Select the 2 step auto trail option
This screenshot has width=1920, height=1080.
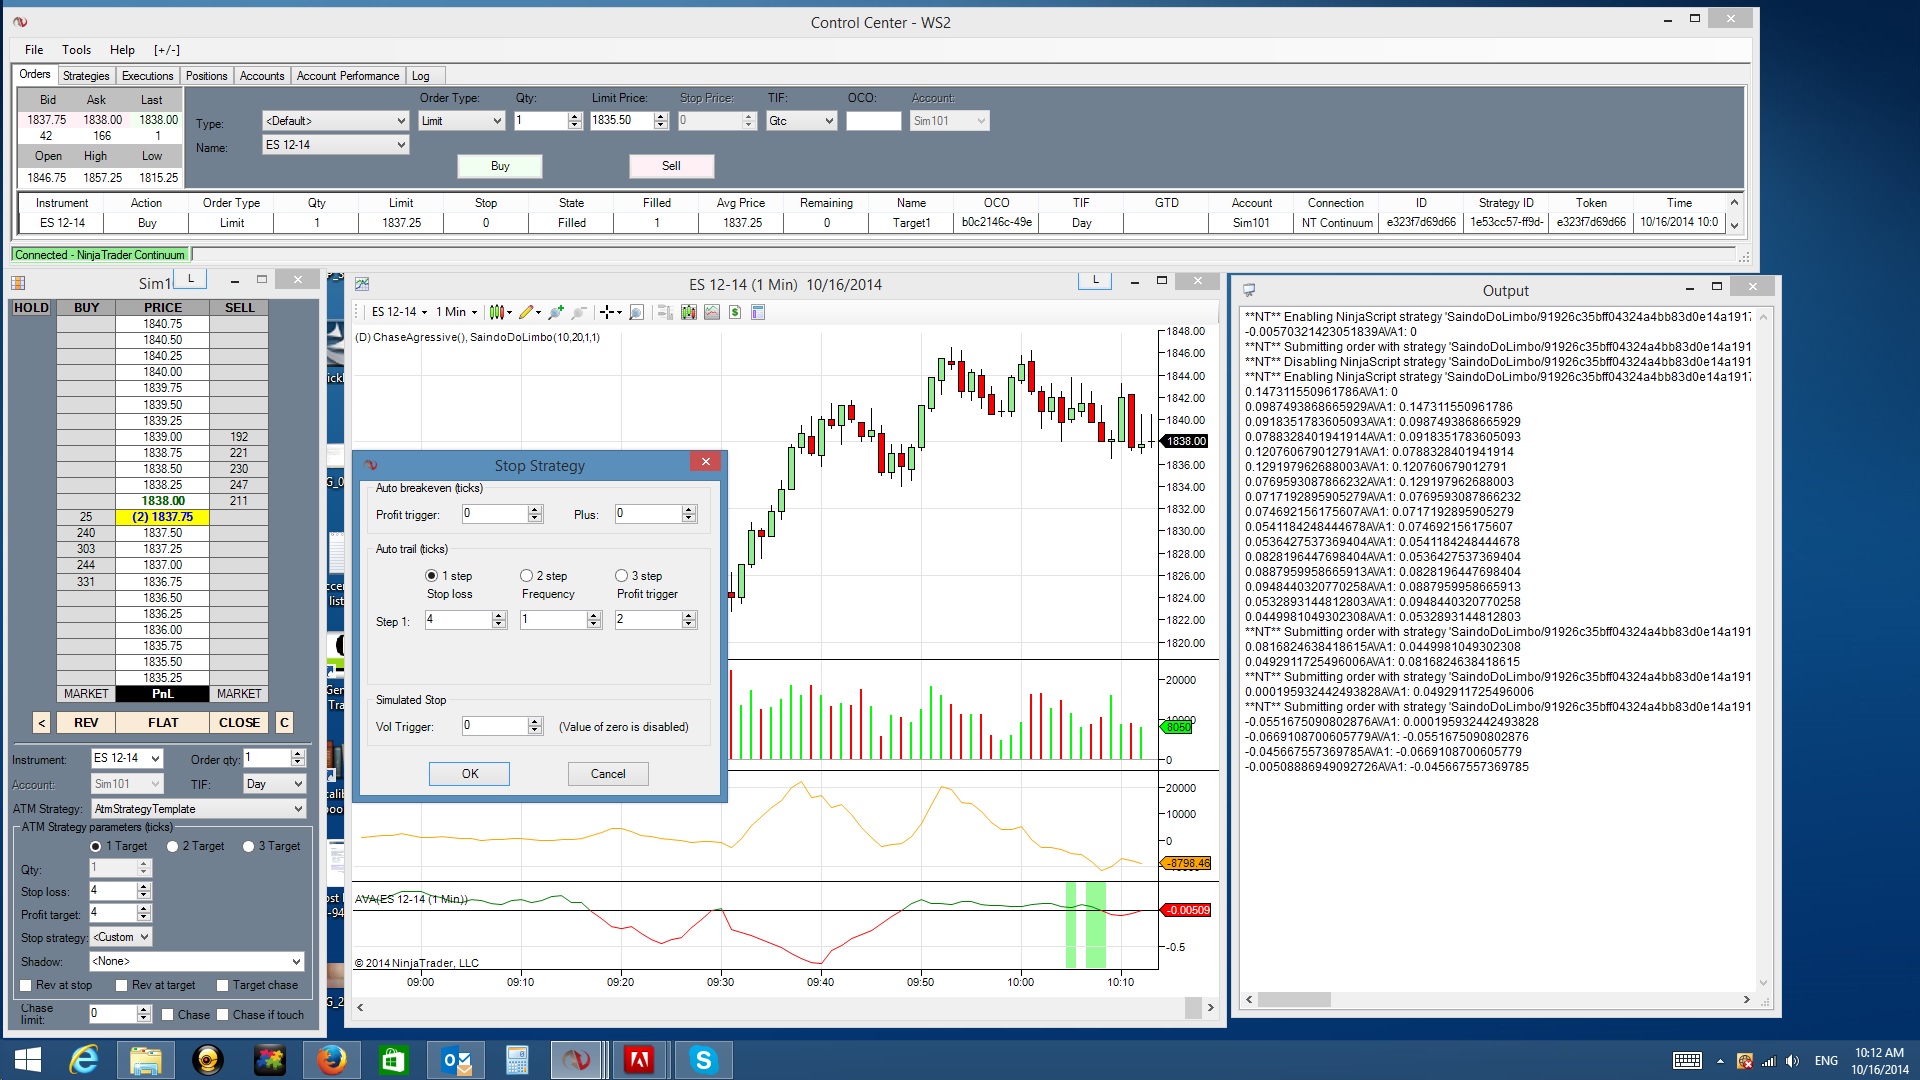tap(526, 576)
